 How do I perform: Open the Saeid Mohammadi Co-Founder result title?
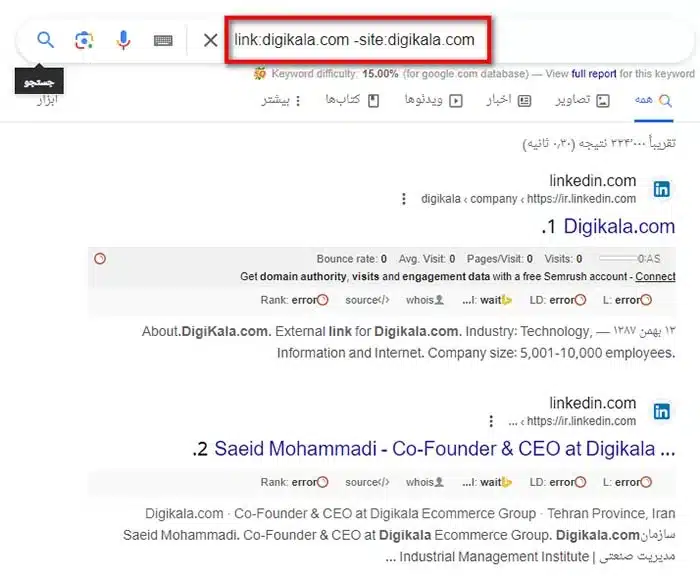[435, 449]
